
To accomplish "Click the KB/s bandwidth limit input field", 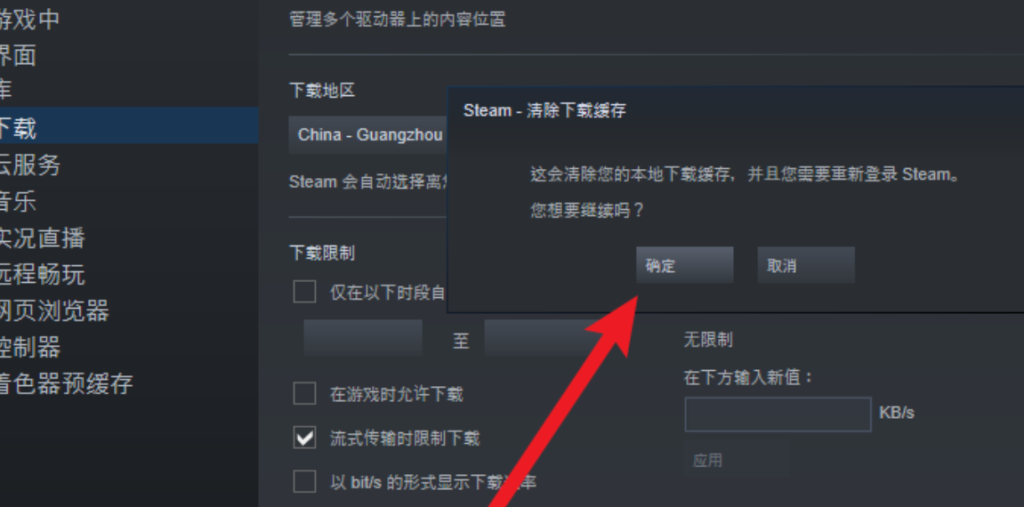I will 778,414.
